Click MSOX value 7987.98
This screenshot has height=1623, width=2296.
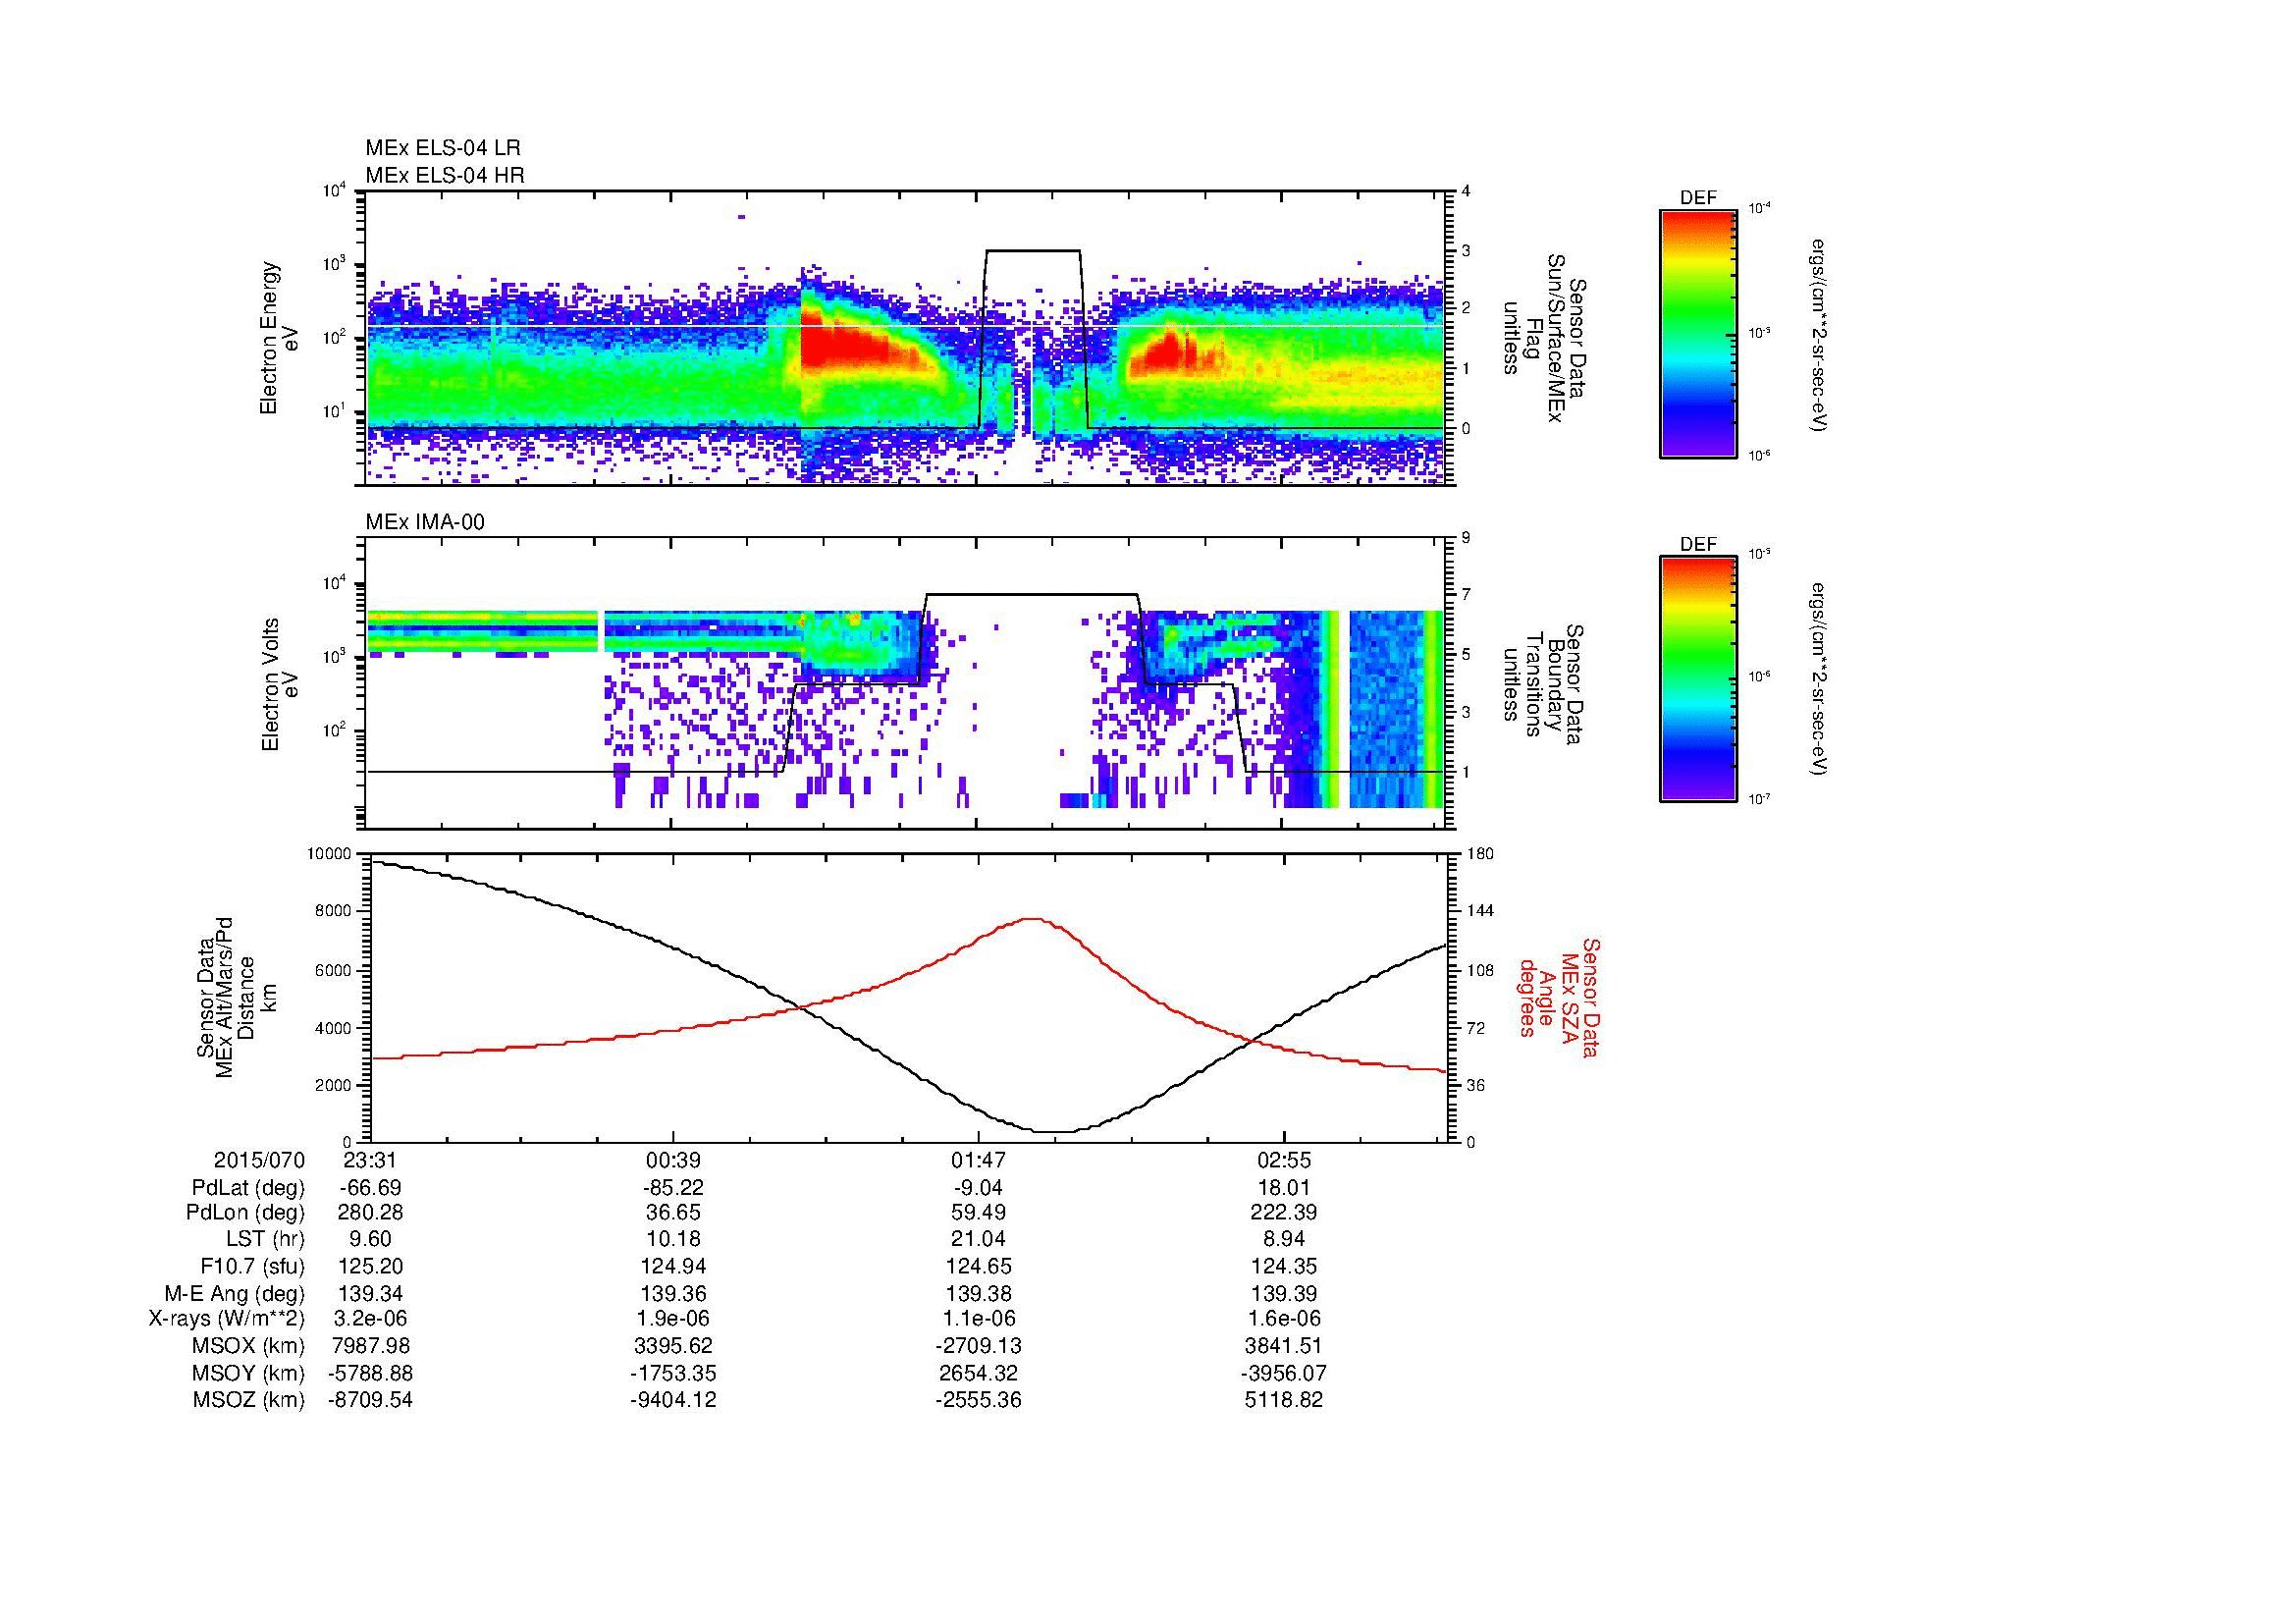[x=370, y=1346]
